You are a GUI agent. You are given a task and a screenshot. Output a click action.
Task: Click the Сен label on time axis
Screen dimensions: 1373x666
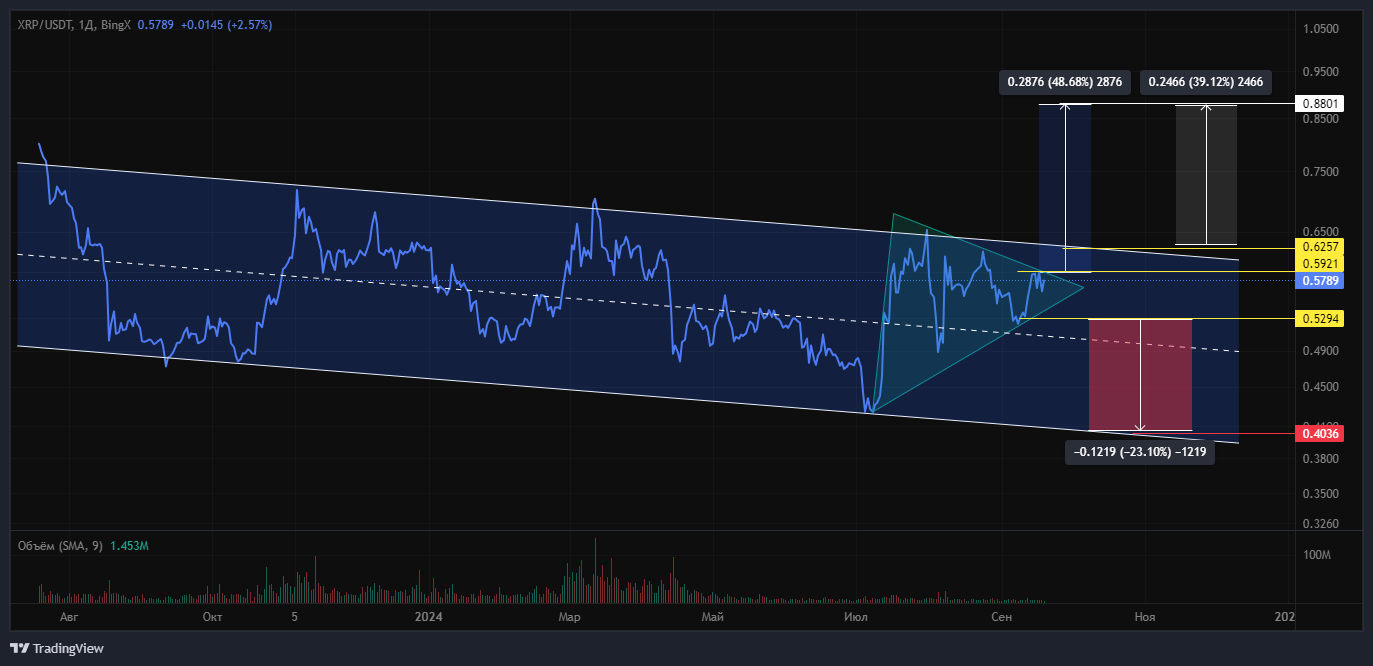pyautogui.click(x=1002, y=618)
